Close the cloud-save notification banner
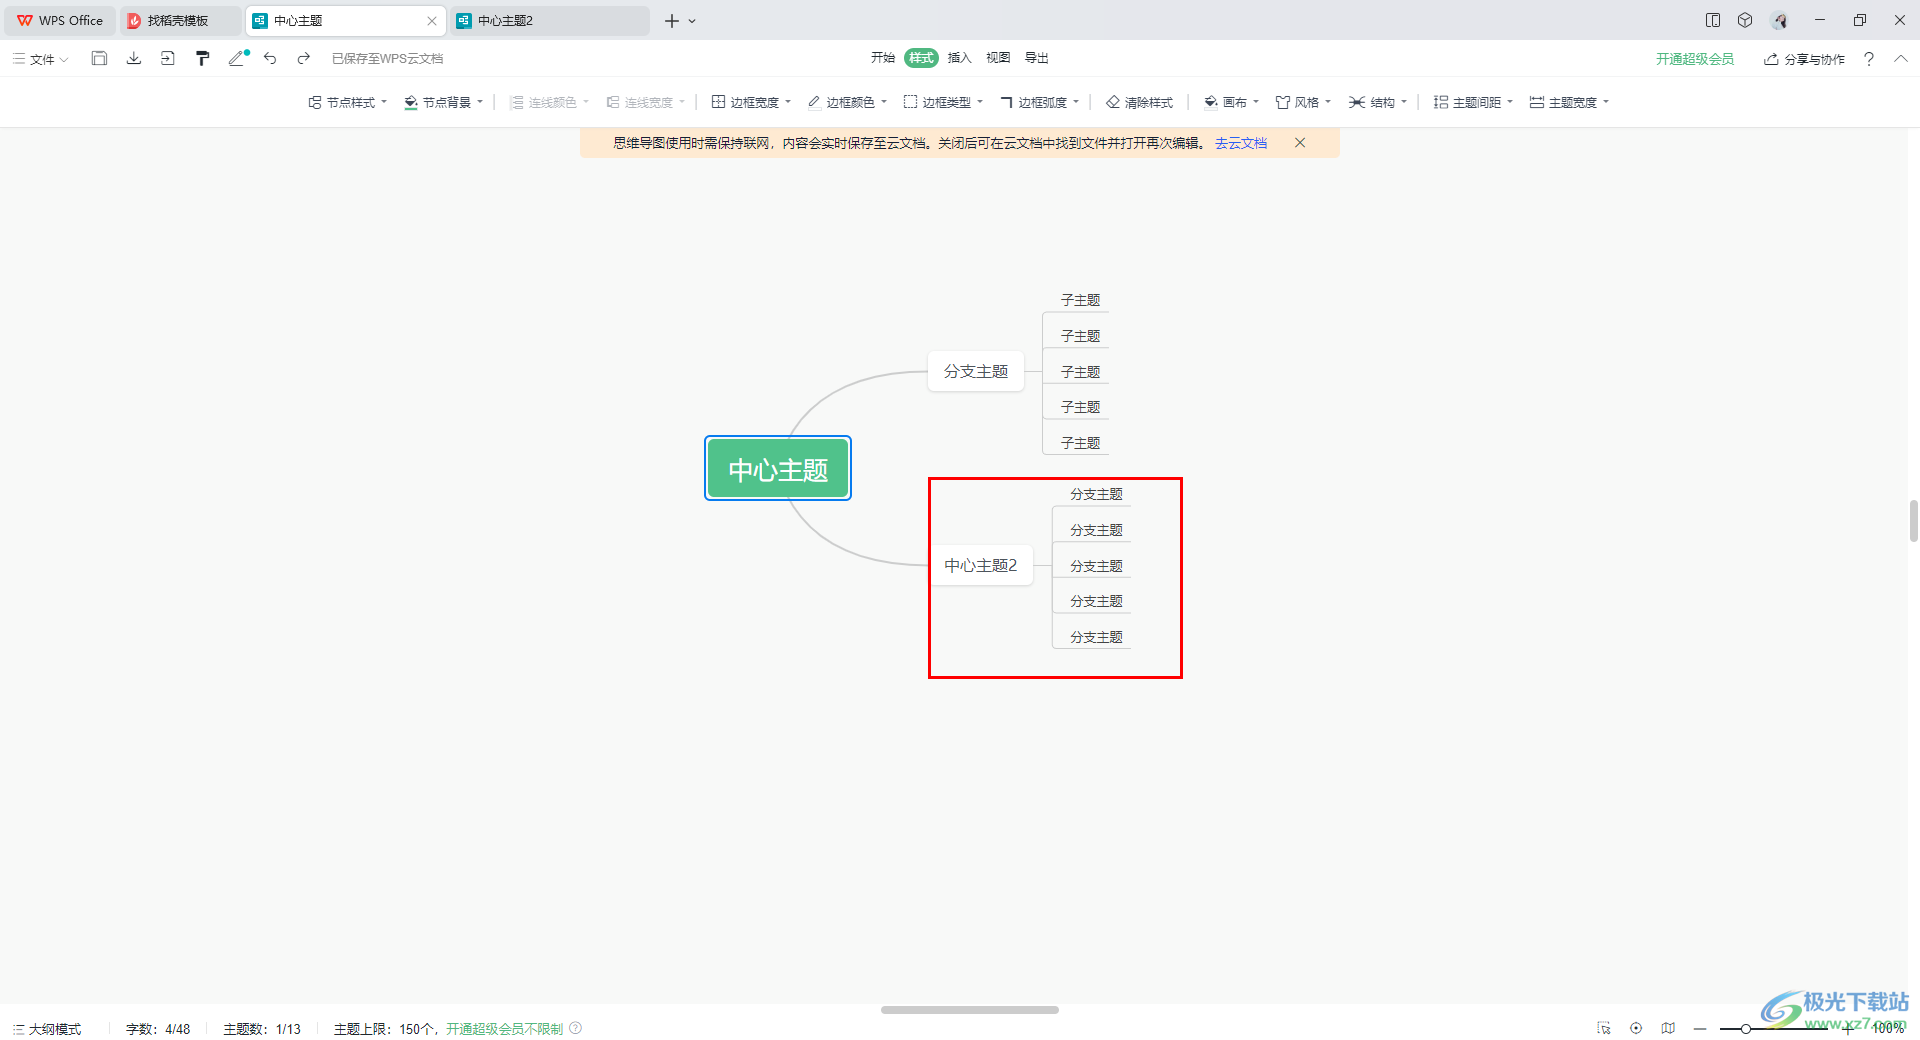1920x1040 pixels. click(1300, 143)
